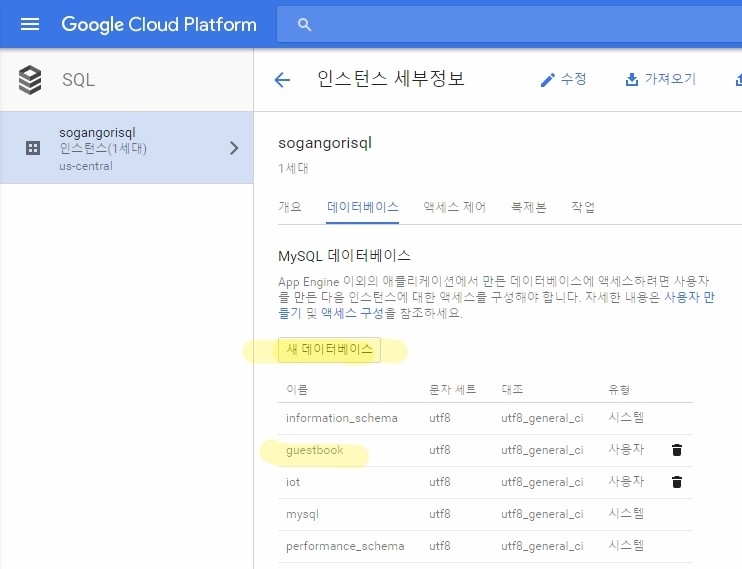Click the us-central region label
Screen dimensions: 742x569
tap(86, 166)
